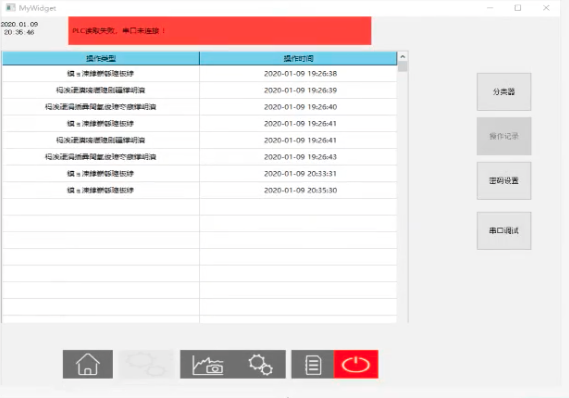Screen dimensions: 569x398
Task: Select the time cell 2020-01-09 19:26:39
Action: pyautogui.click(x=298, y=90)
